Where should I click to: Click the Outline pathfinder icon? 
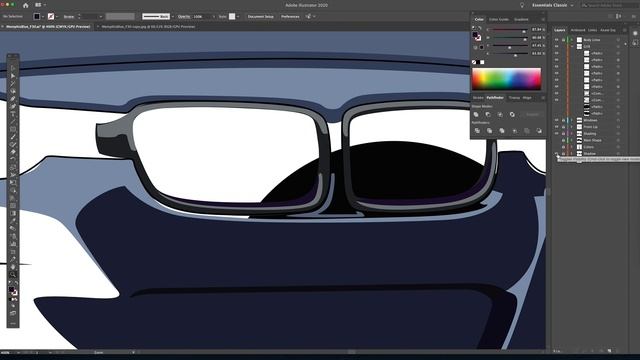pos(527,131)
